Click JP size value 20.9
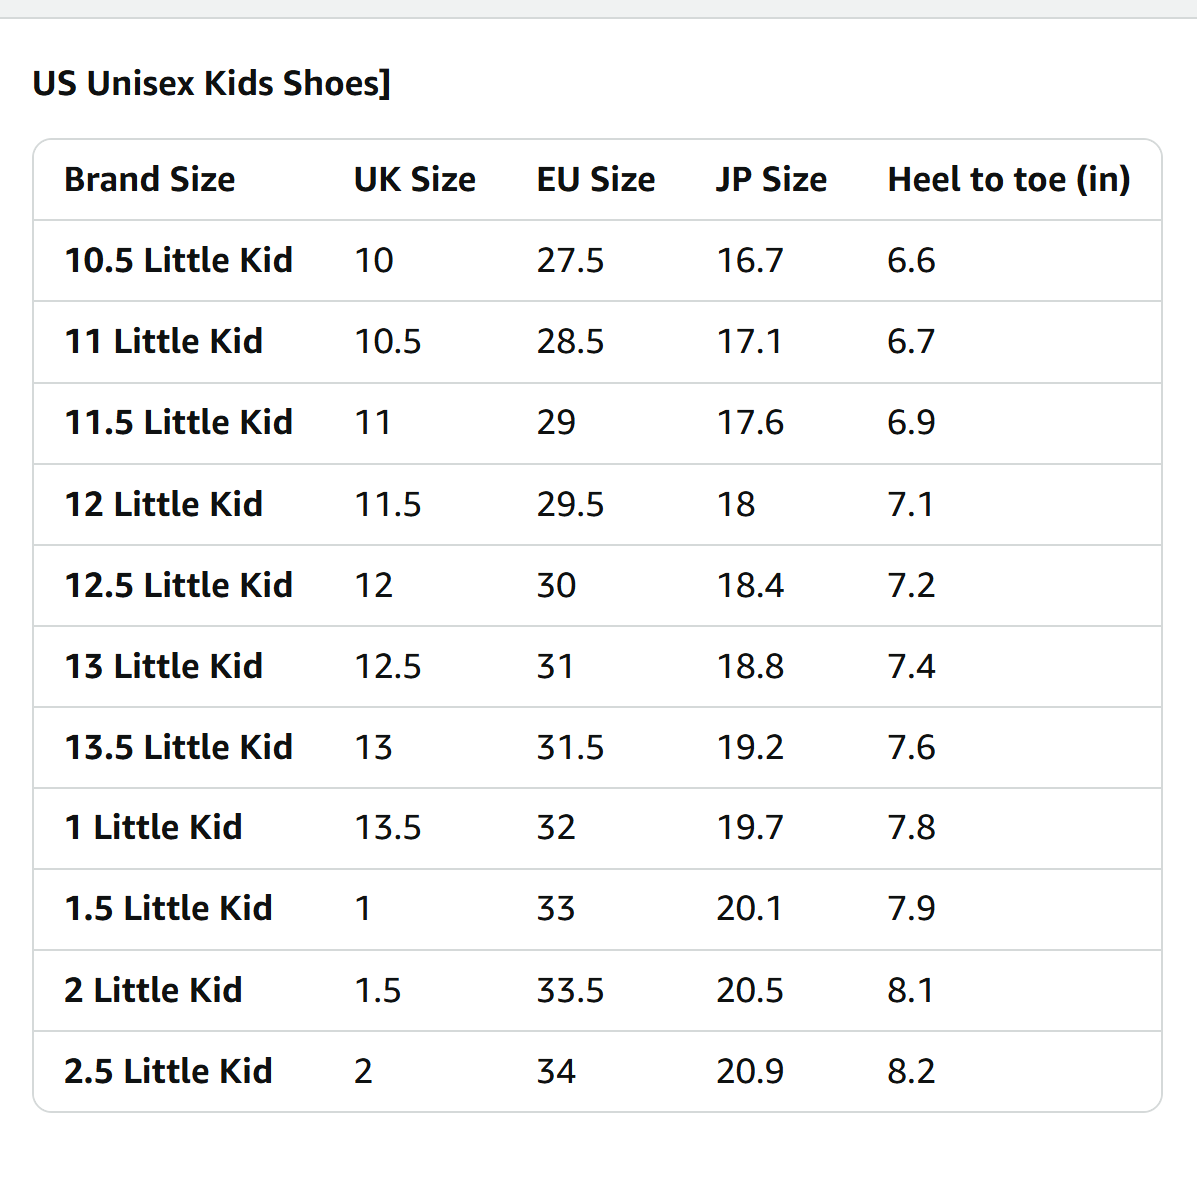 [x=750, y=1071]
